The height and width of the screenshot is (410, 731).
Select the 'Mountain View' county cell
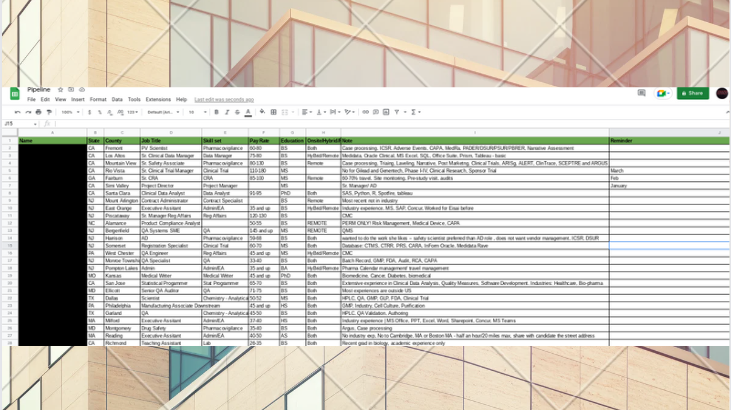pos(122,163)
